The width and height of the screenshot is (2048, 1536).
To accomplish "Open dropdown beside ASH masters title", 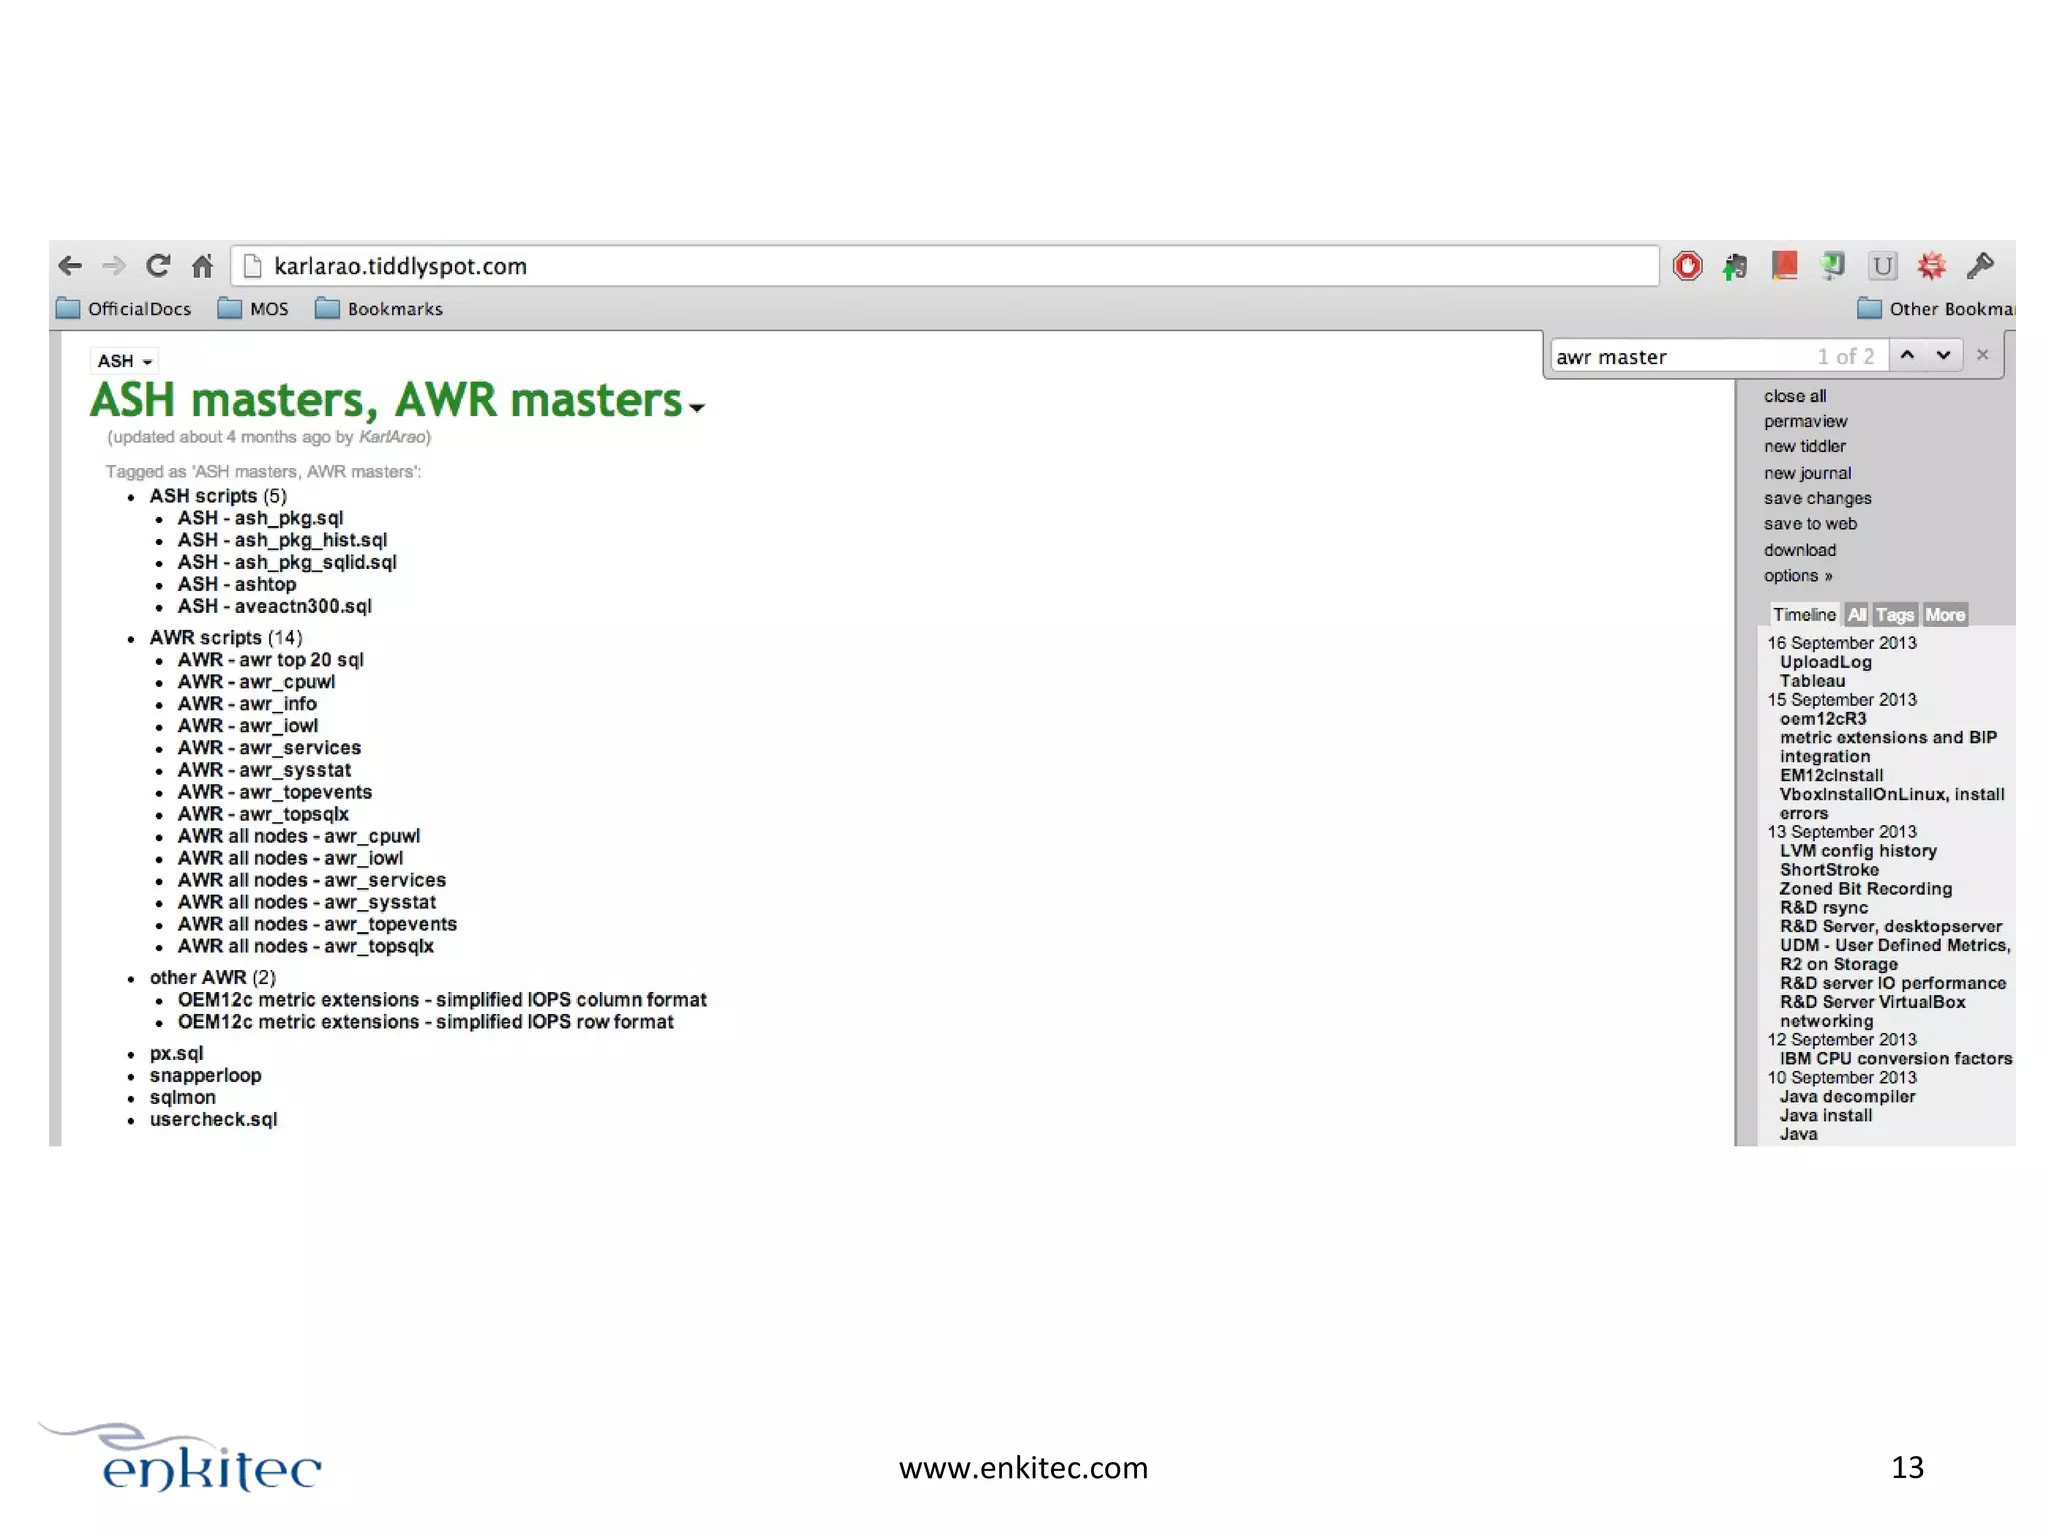I will coord(697,407).
